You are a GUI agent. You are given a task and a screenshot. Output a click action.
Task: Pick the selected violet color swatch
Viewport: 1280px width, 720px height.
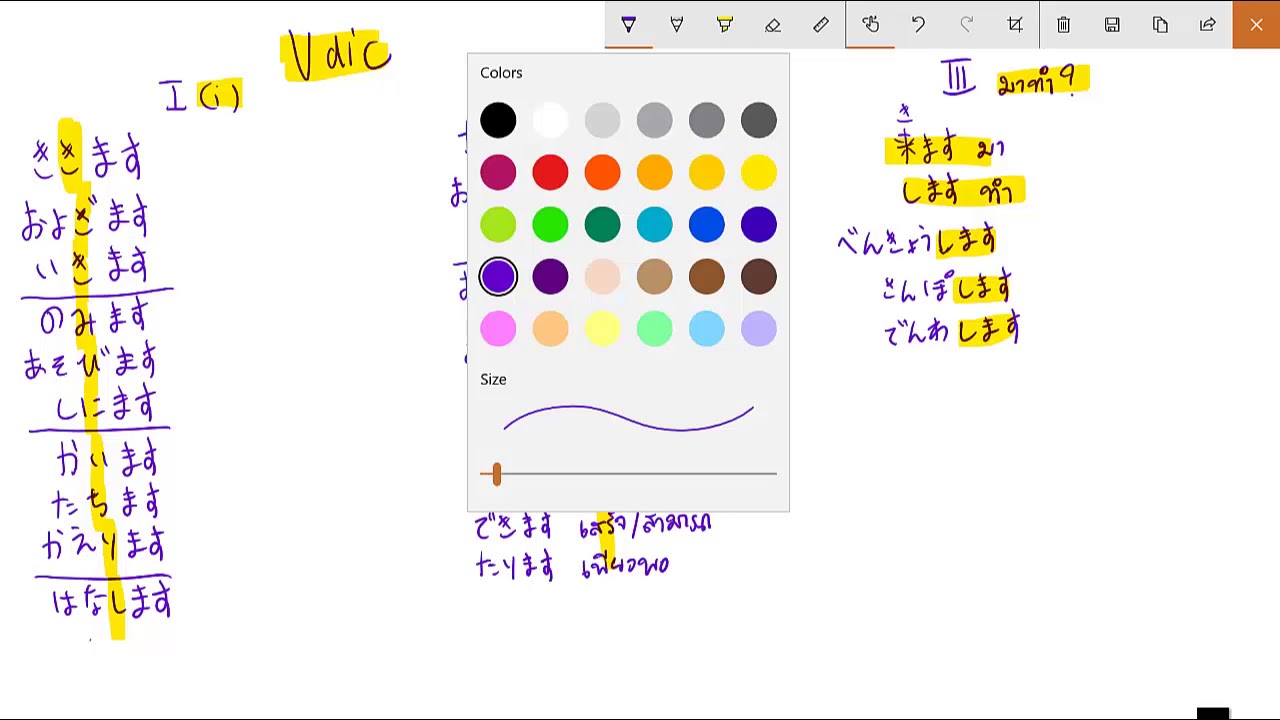(x=498, y=276)
